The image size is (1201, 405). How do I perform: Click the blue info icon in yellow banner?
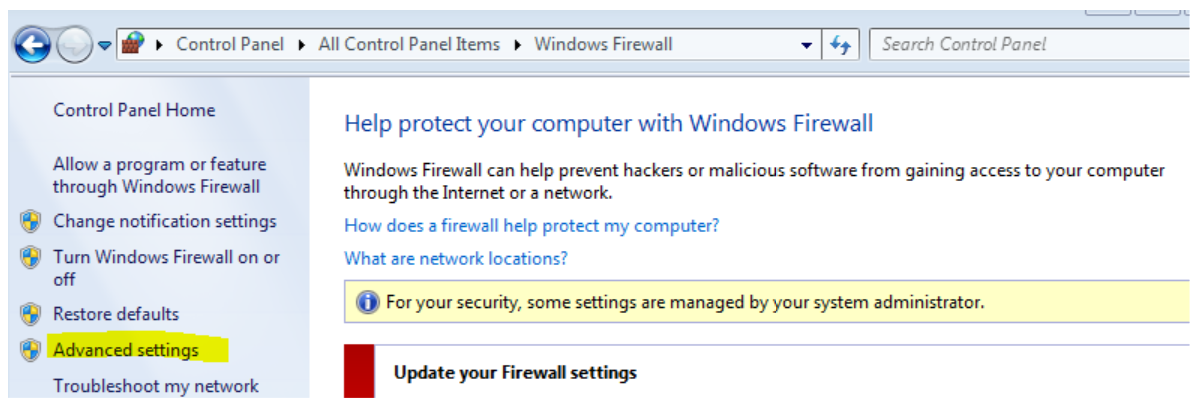click(x=368, y=301)
